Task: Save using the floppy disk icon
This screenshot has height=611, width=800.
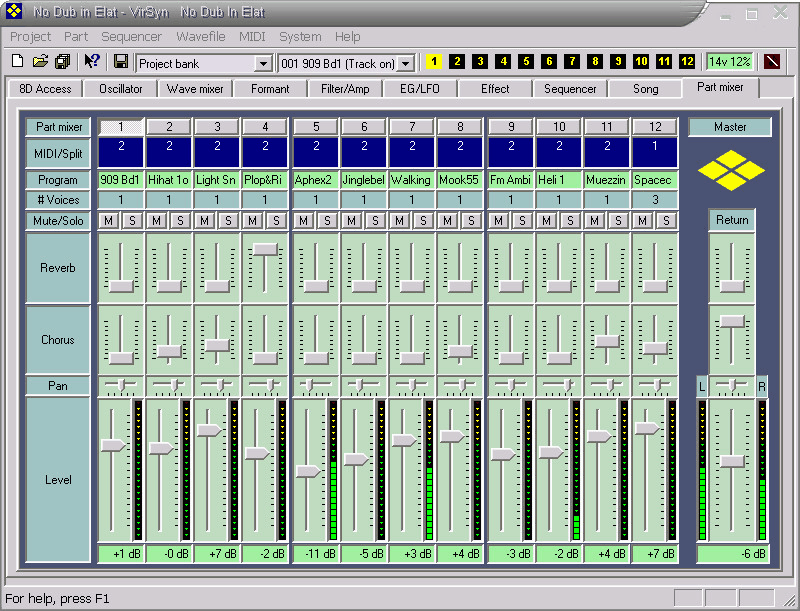Action: (121, 62)
